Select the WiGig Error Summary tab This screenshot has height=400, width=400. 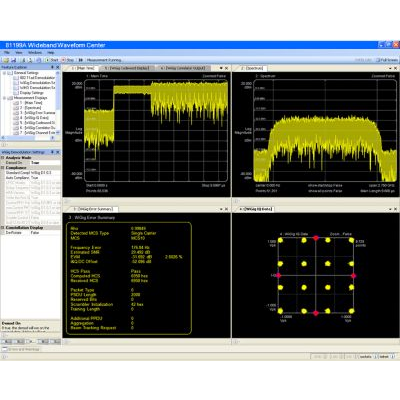click(94, 209)
